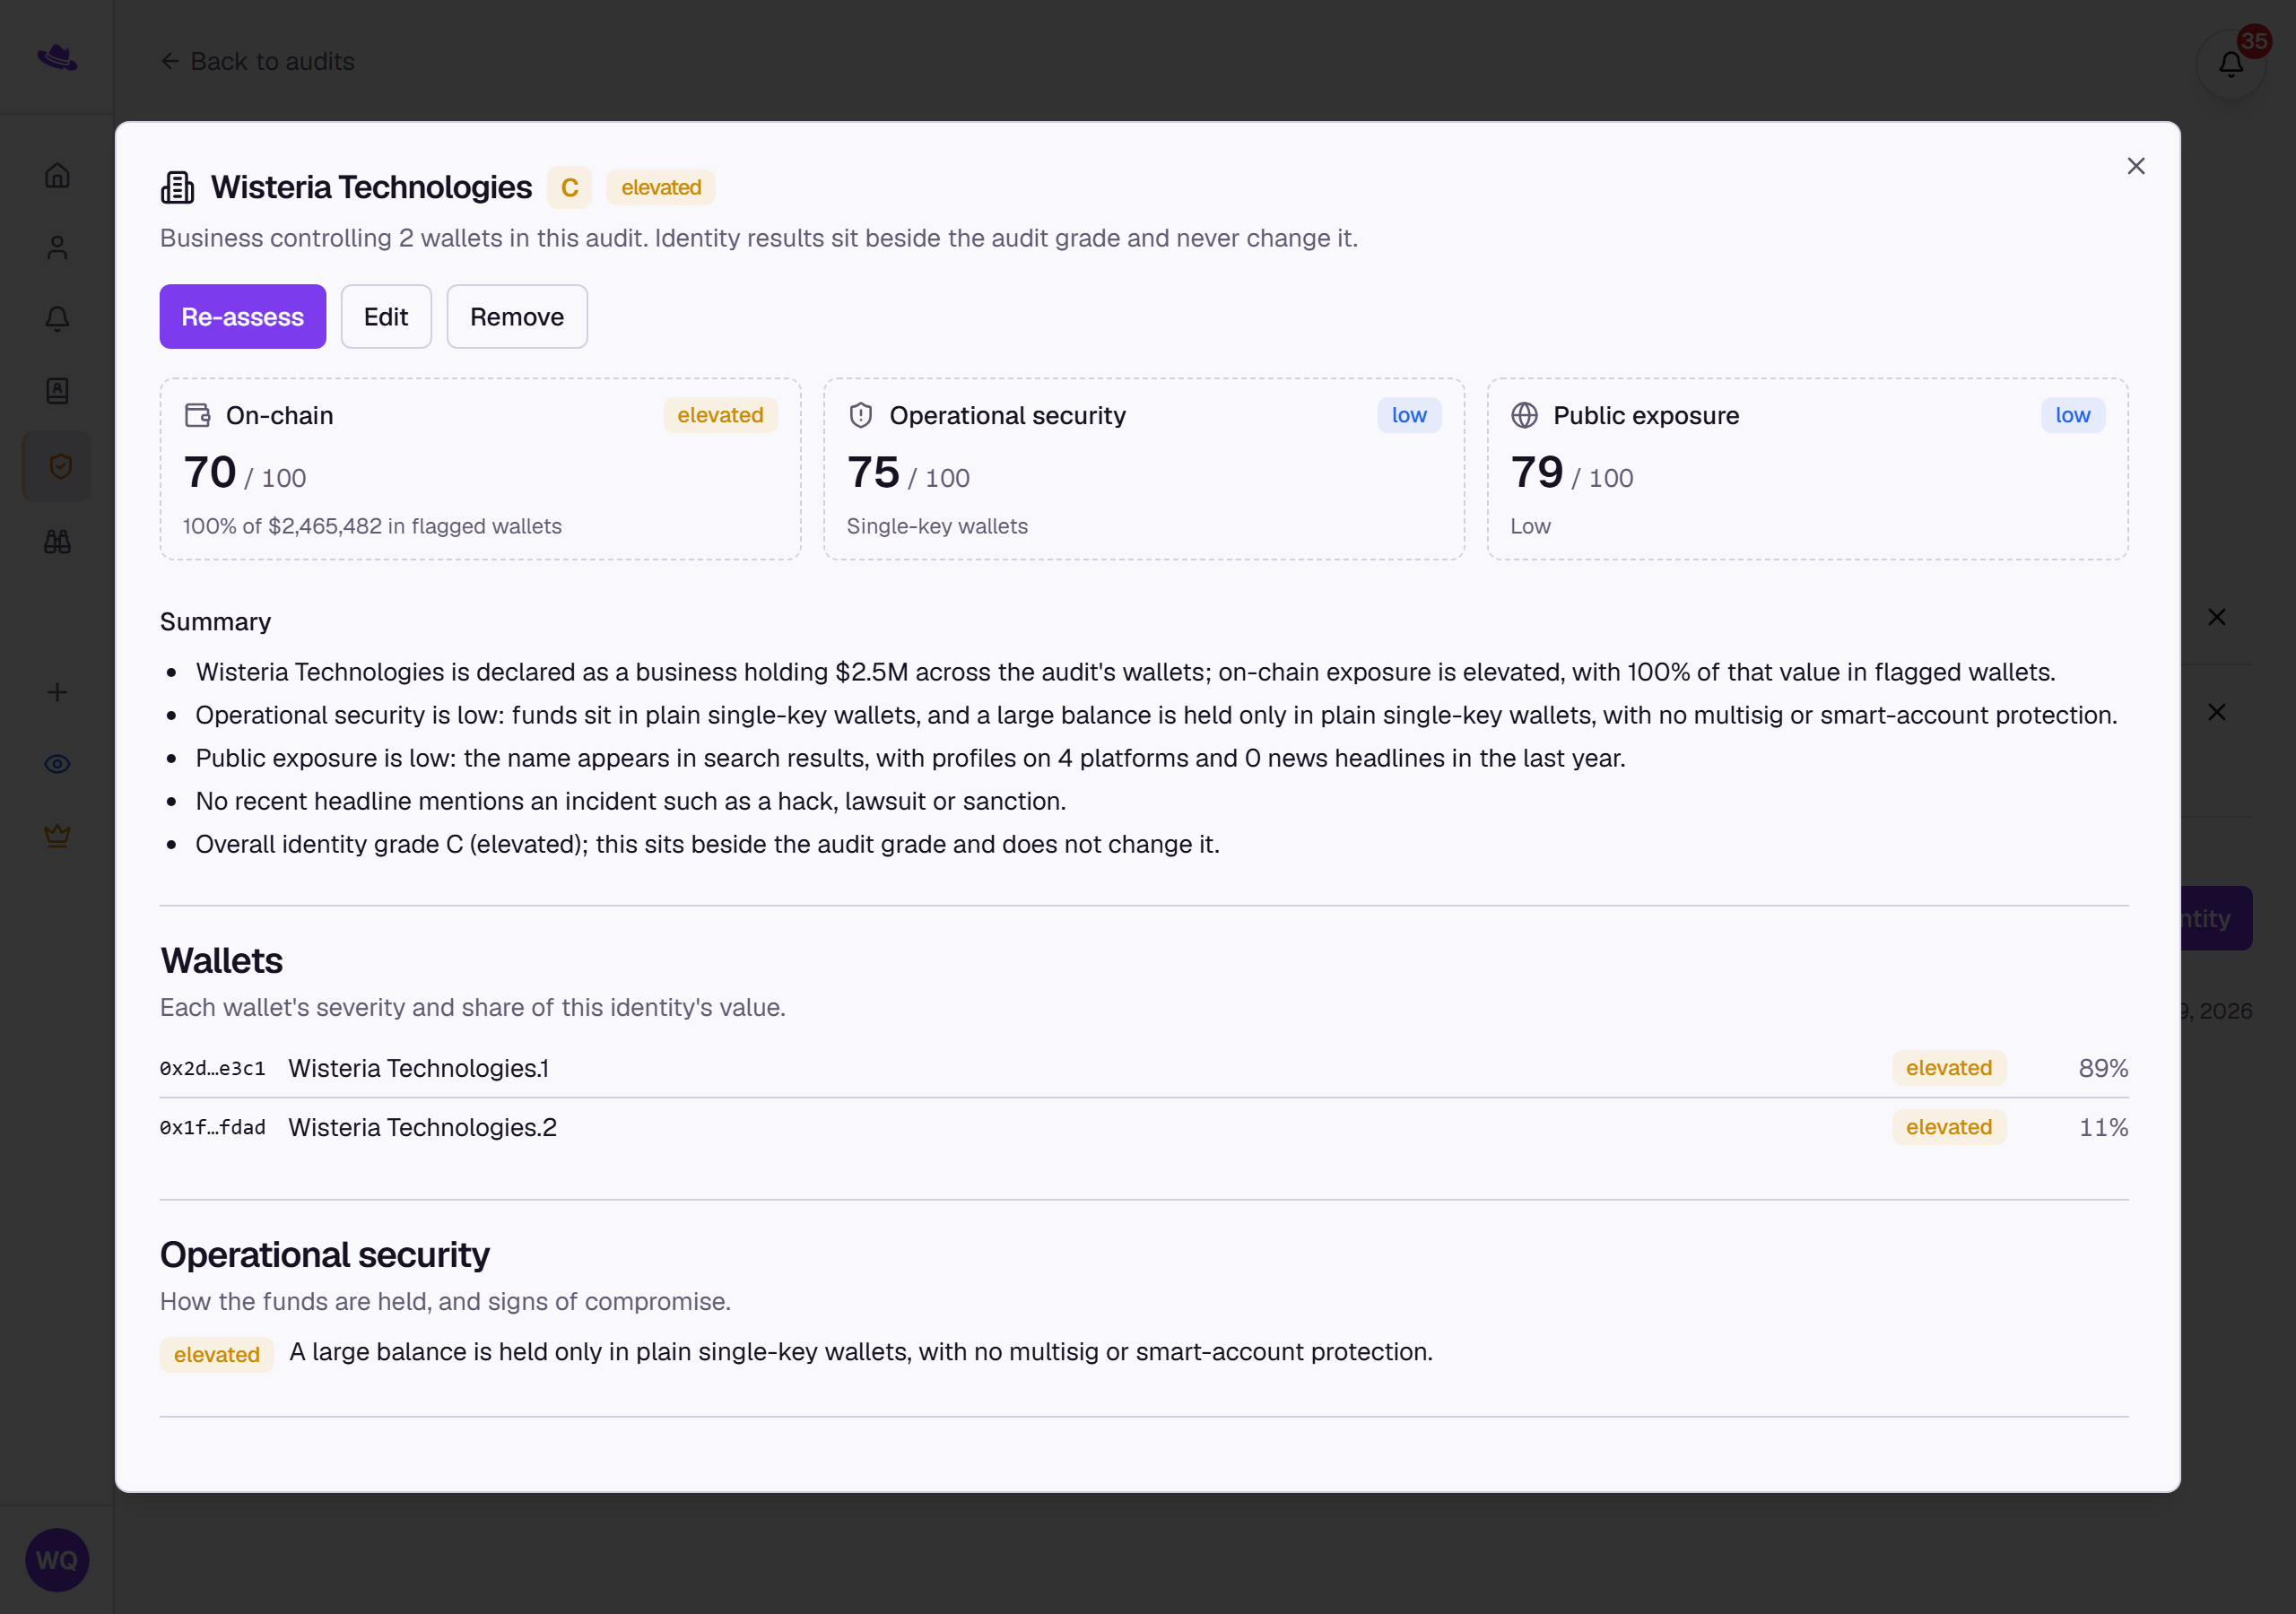2296x1614 pixels.
Task: Click the hat logo in top-left corner
Action: pyautogui.click(x=57, y=57)
